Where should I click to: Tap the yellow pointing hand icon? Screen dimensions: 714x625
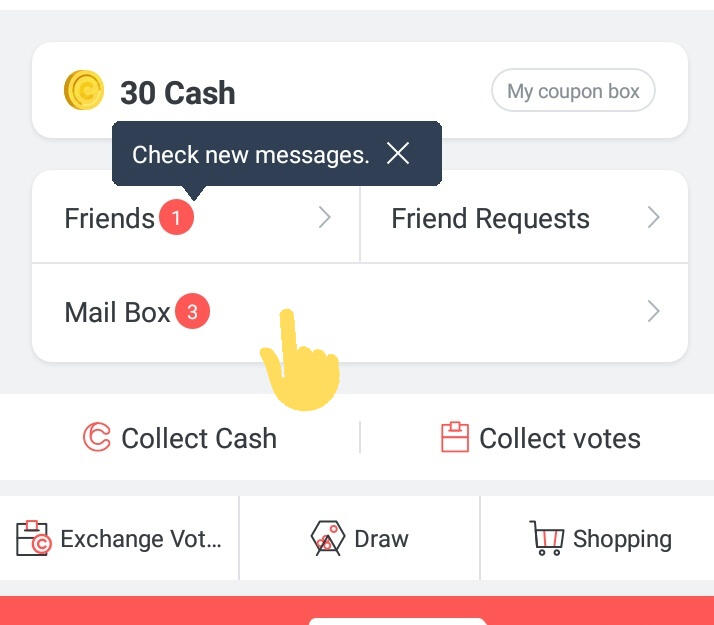(301, 360)
